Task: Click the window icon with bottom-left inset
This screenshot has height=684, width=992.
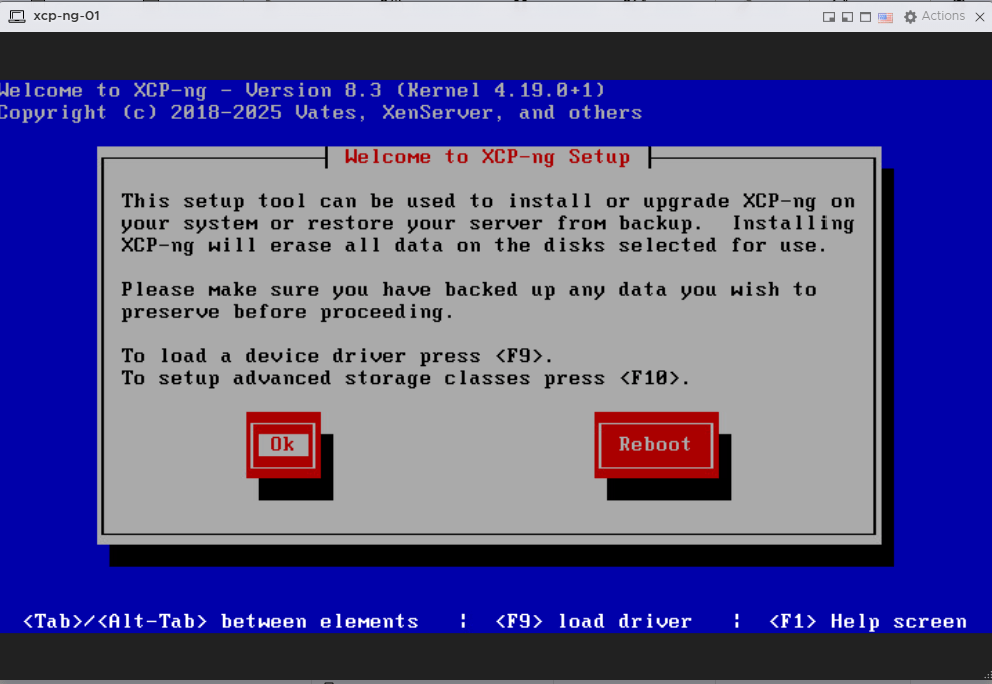Action: pyautogui.click(x=847, y=17)
